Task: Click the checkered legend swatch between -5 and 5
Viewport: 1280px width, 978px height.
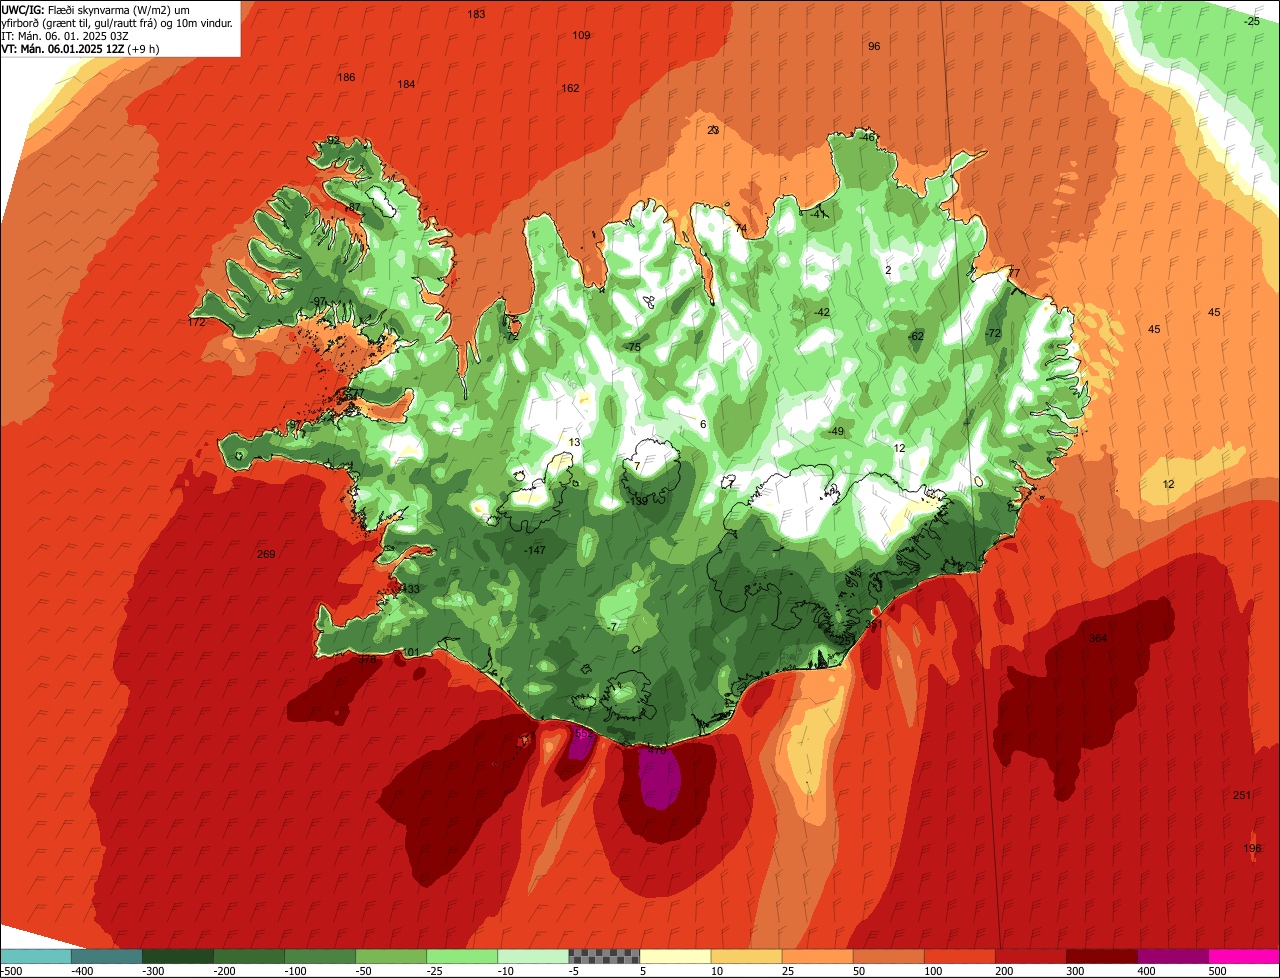Action: (x=604, y=955)
